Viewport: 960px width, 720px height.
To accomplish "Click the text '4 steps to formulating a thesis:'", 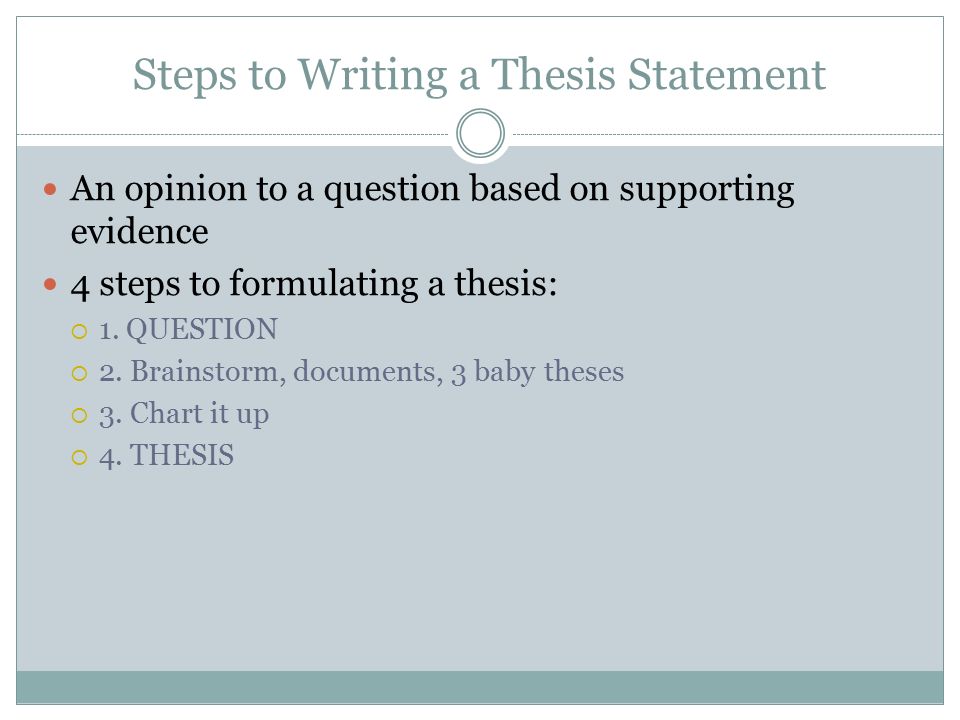I will pos(314,284).
